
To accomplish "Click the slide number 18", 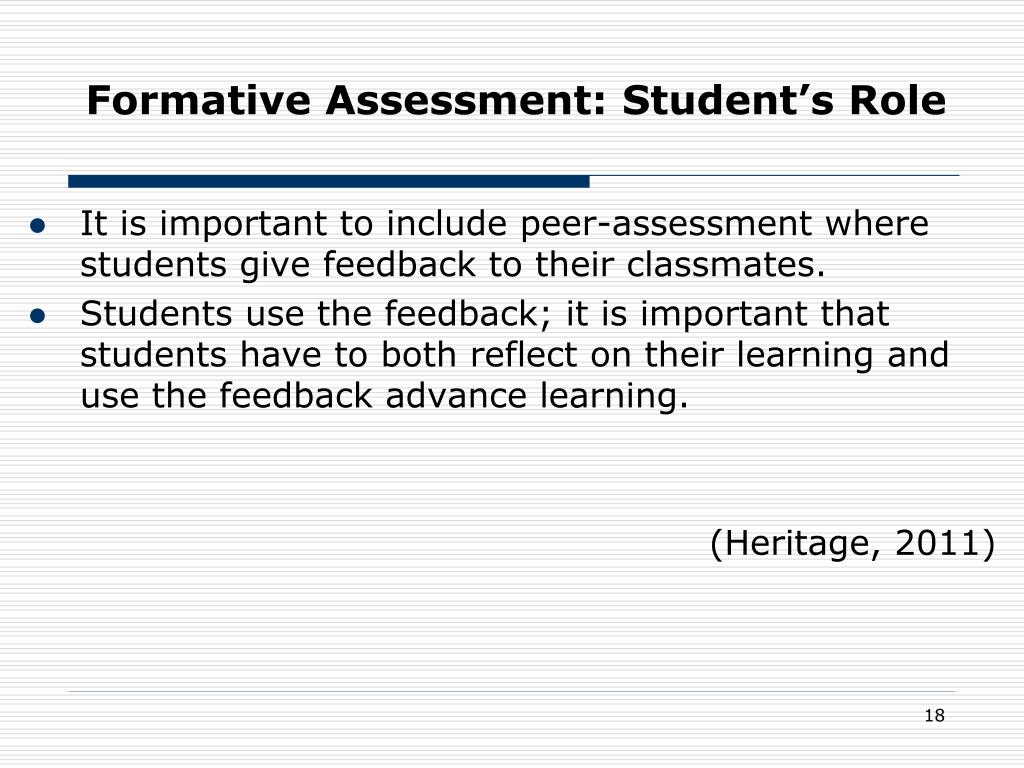I will click(935, 716).
